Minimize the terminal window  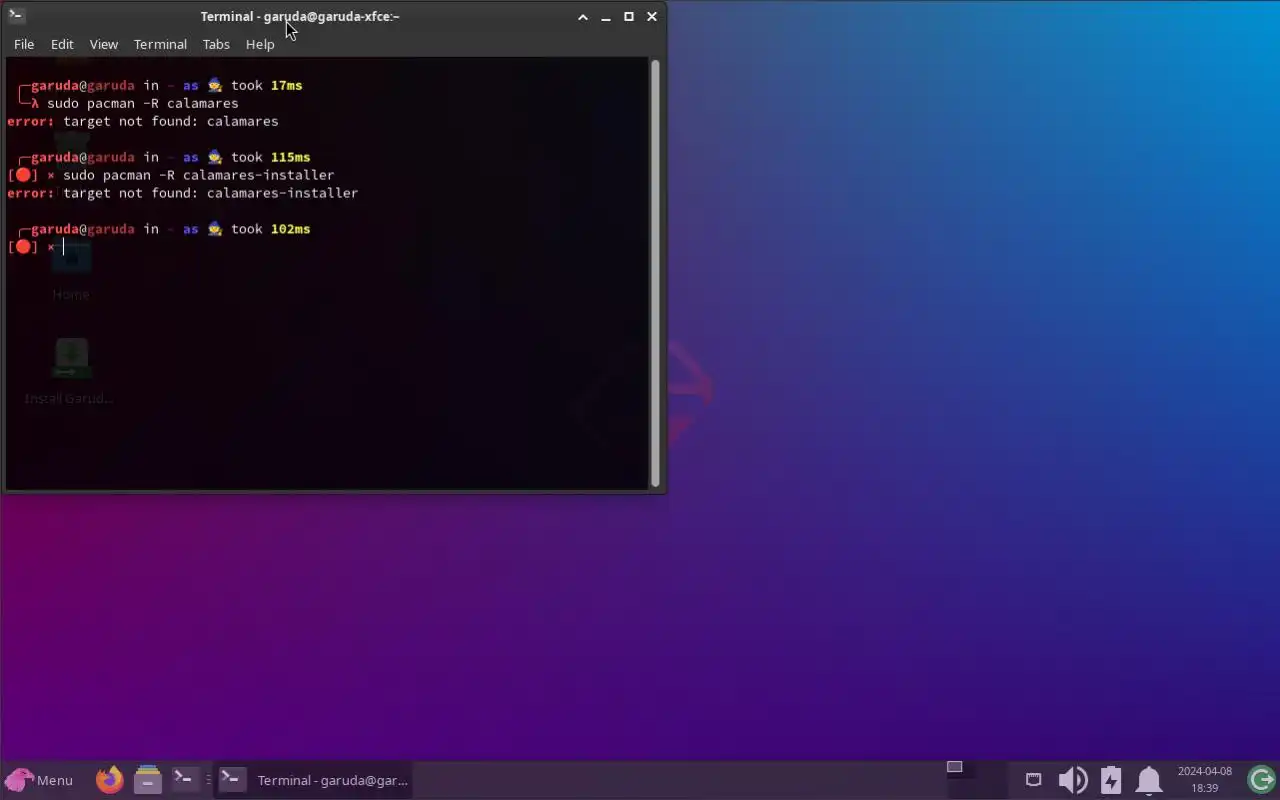tap(606, 16)
